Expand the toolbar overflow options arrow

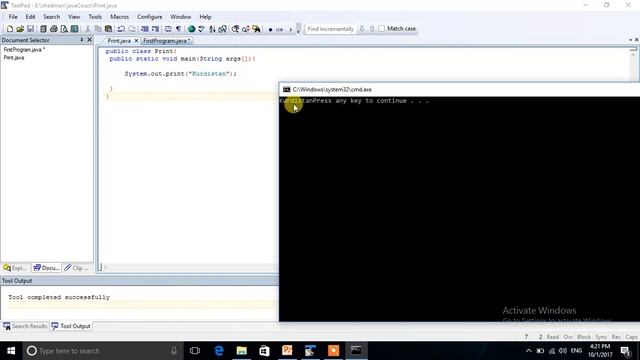tap(298, 29)
